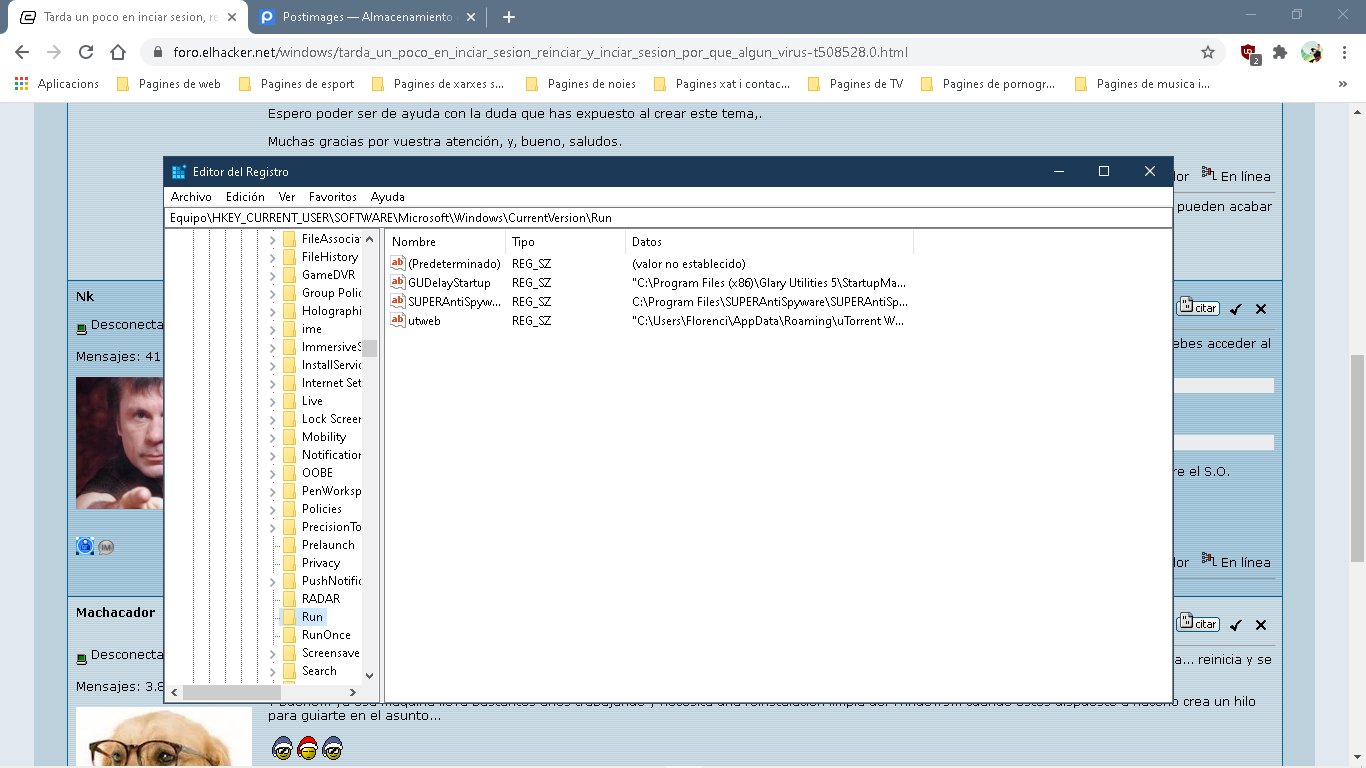Open the Favoritos menu
Image resolution: width=1366 pixels, height=768 pixels.
point(333,197)
